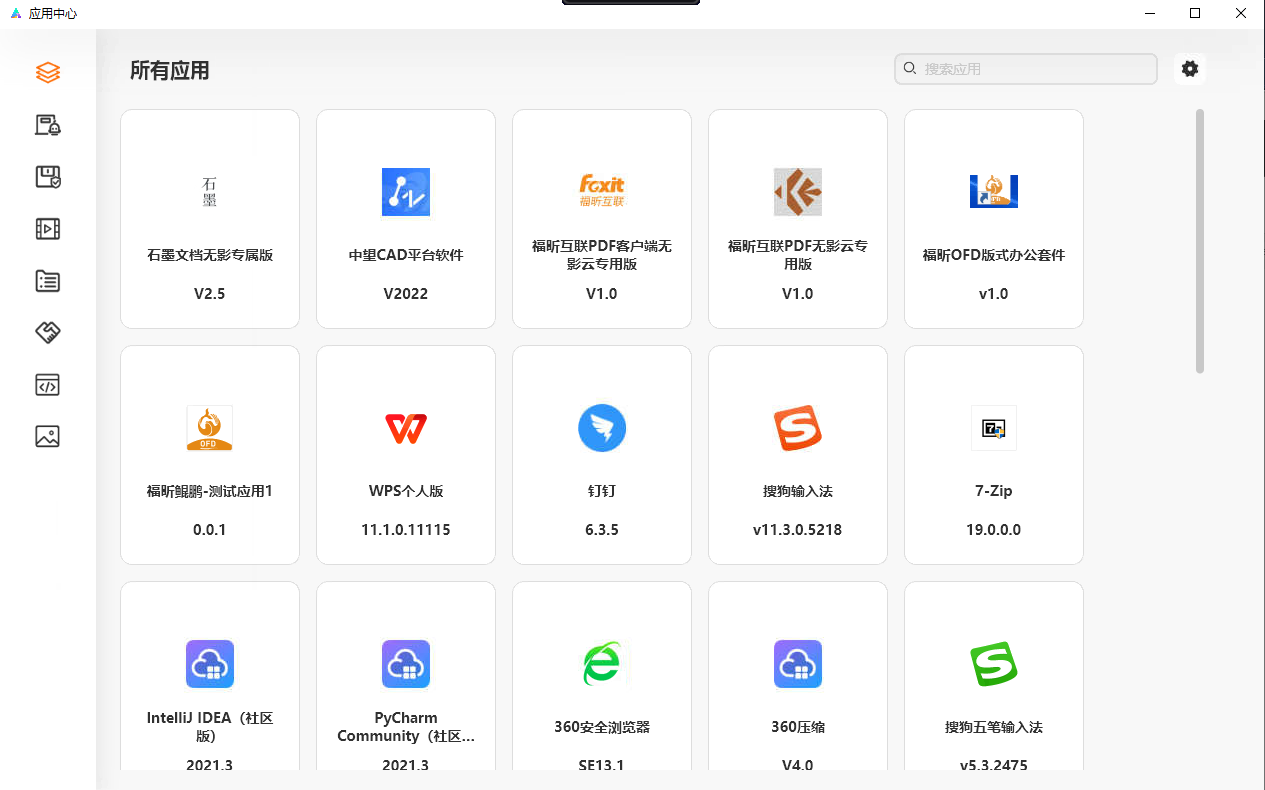Click the red WPS logo icon
Viewport: 1265px width, 790px height.
pyautogui.click(x=406, y=429)
